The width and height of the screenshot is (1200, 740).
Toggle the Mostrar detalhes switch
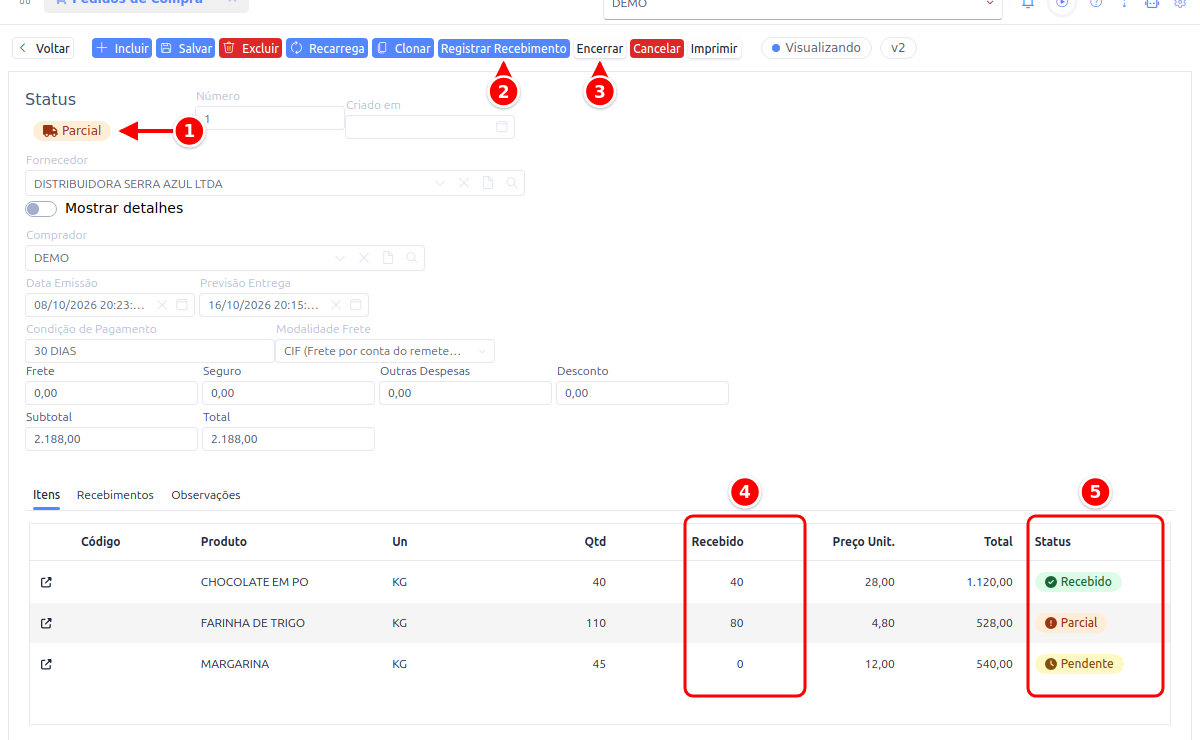click(41, 209)
